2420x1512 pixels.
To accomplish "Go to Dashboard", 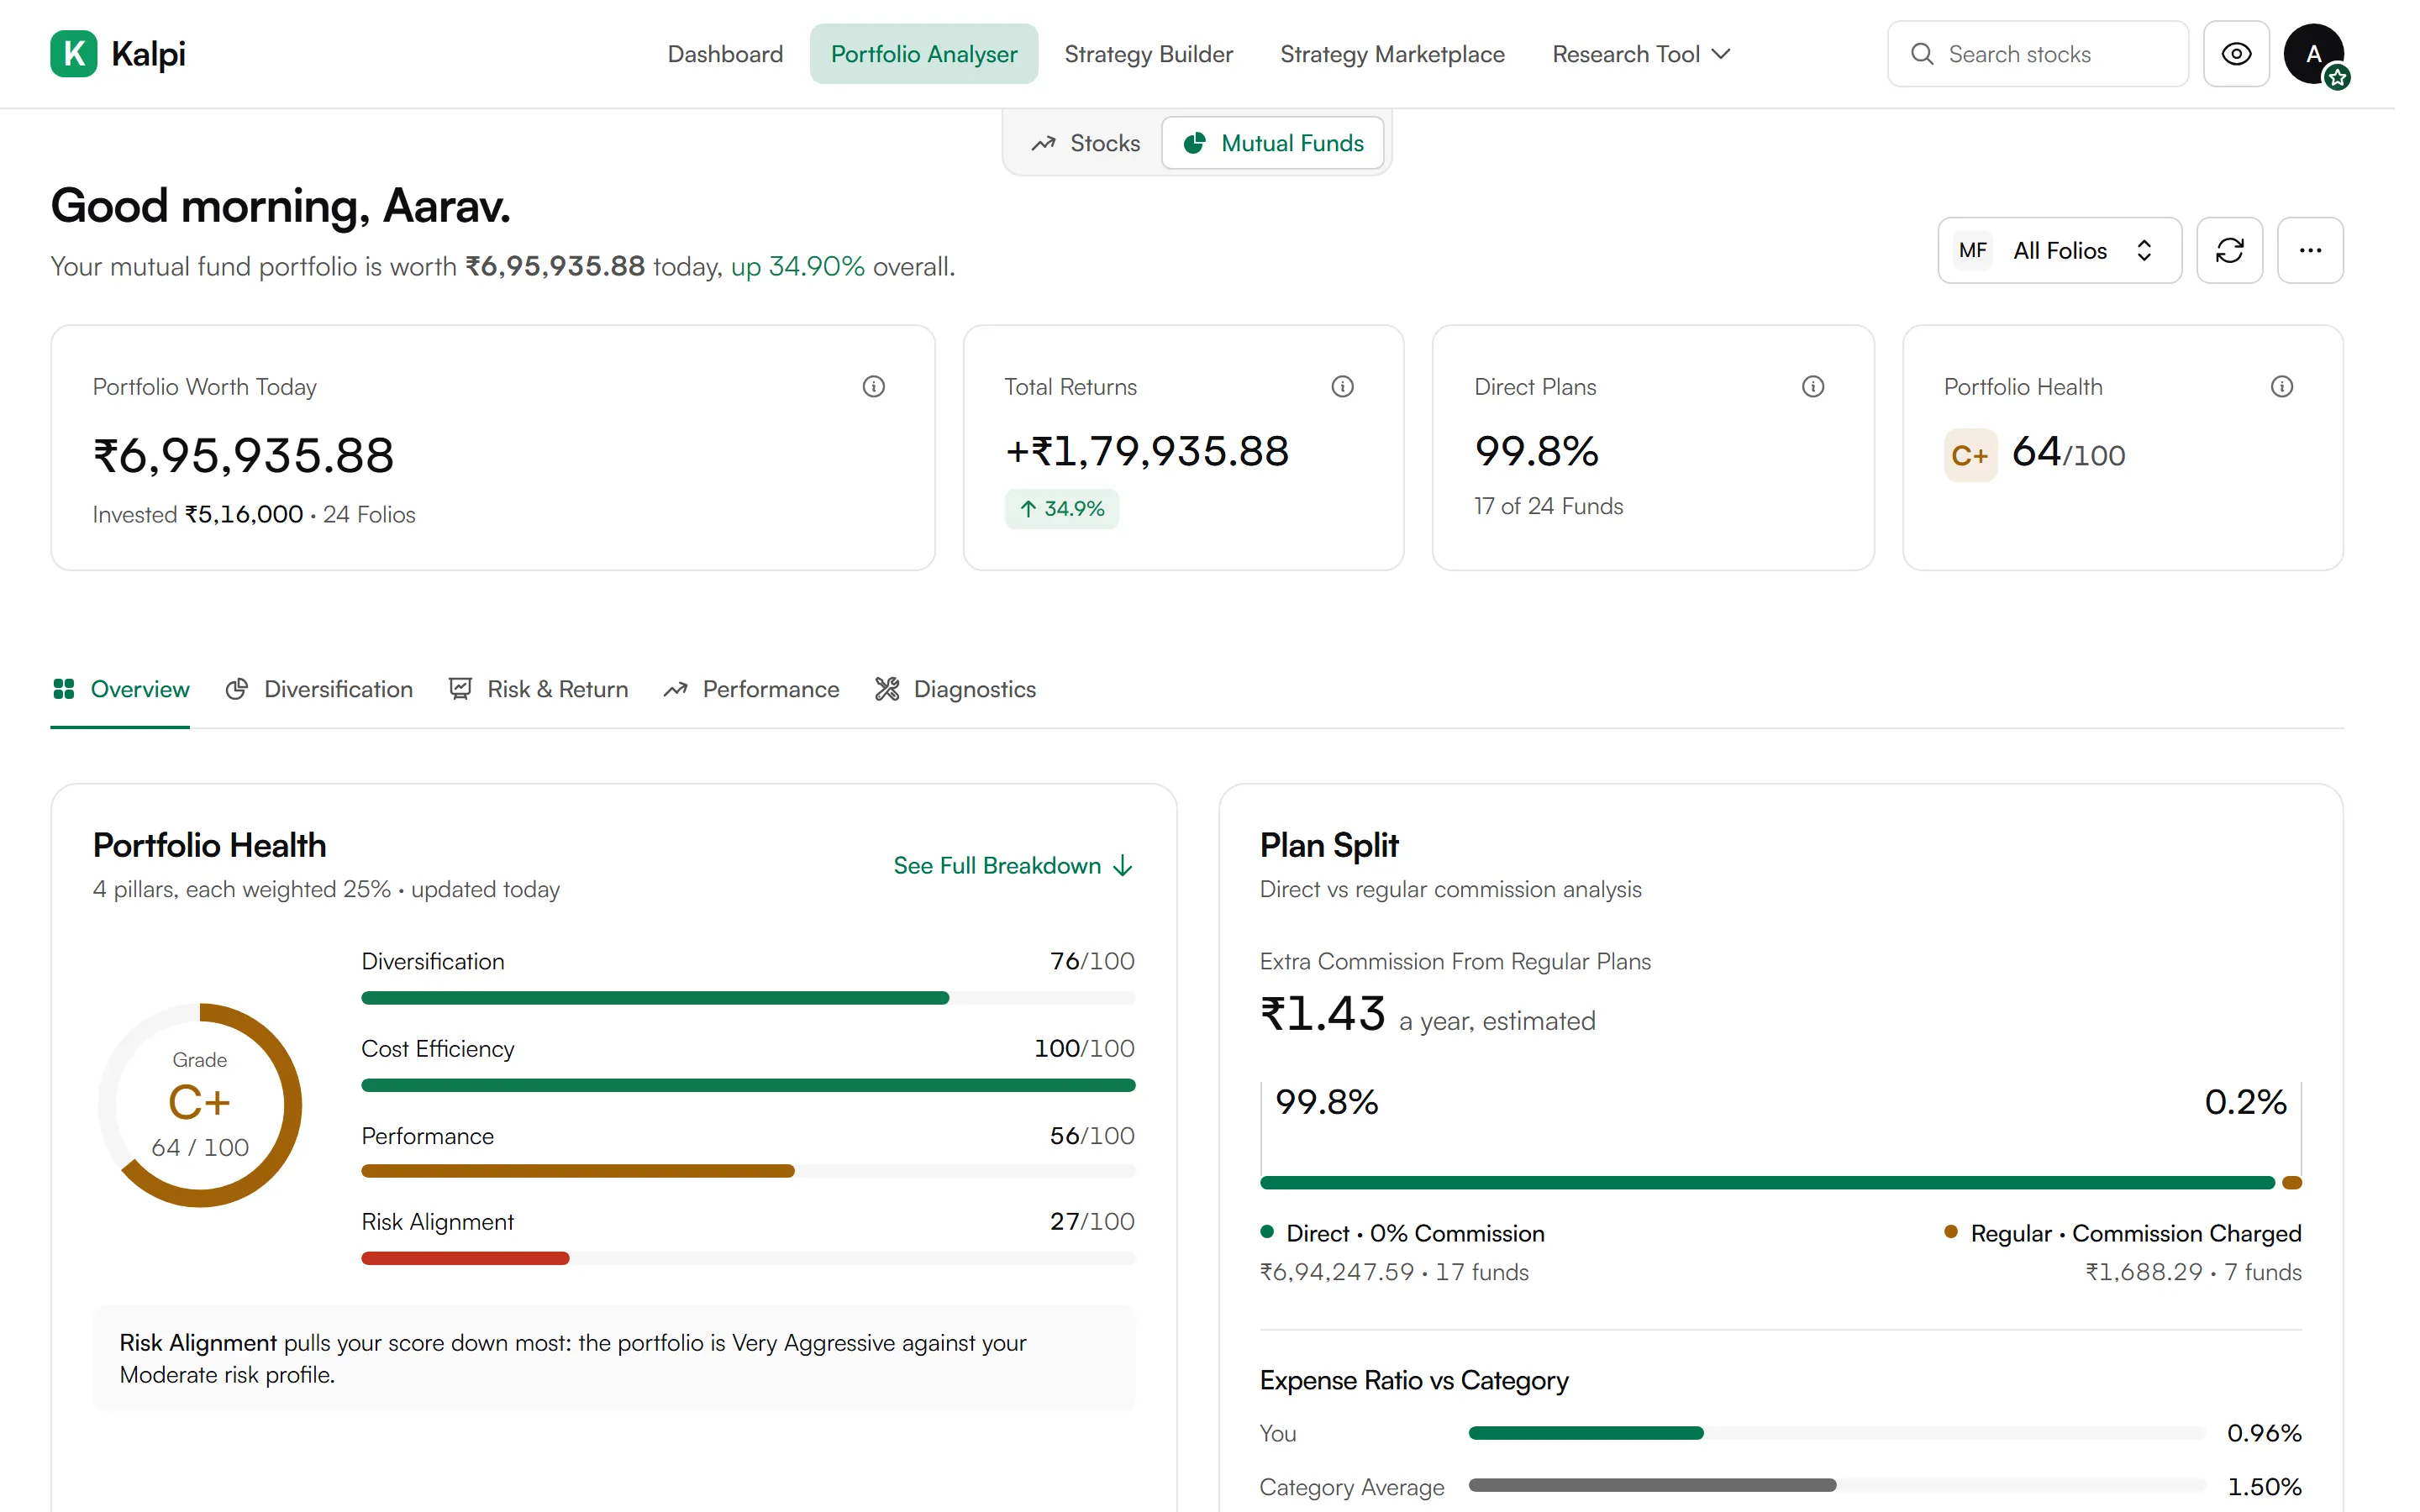I will click(725, 54).
